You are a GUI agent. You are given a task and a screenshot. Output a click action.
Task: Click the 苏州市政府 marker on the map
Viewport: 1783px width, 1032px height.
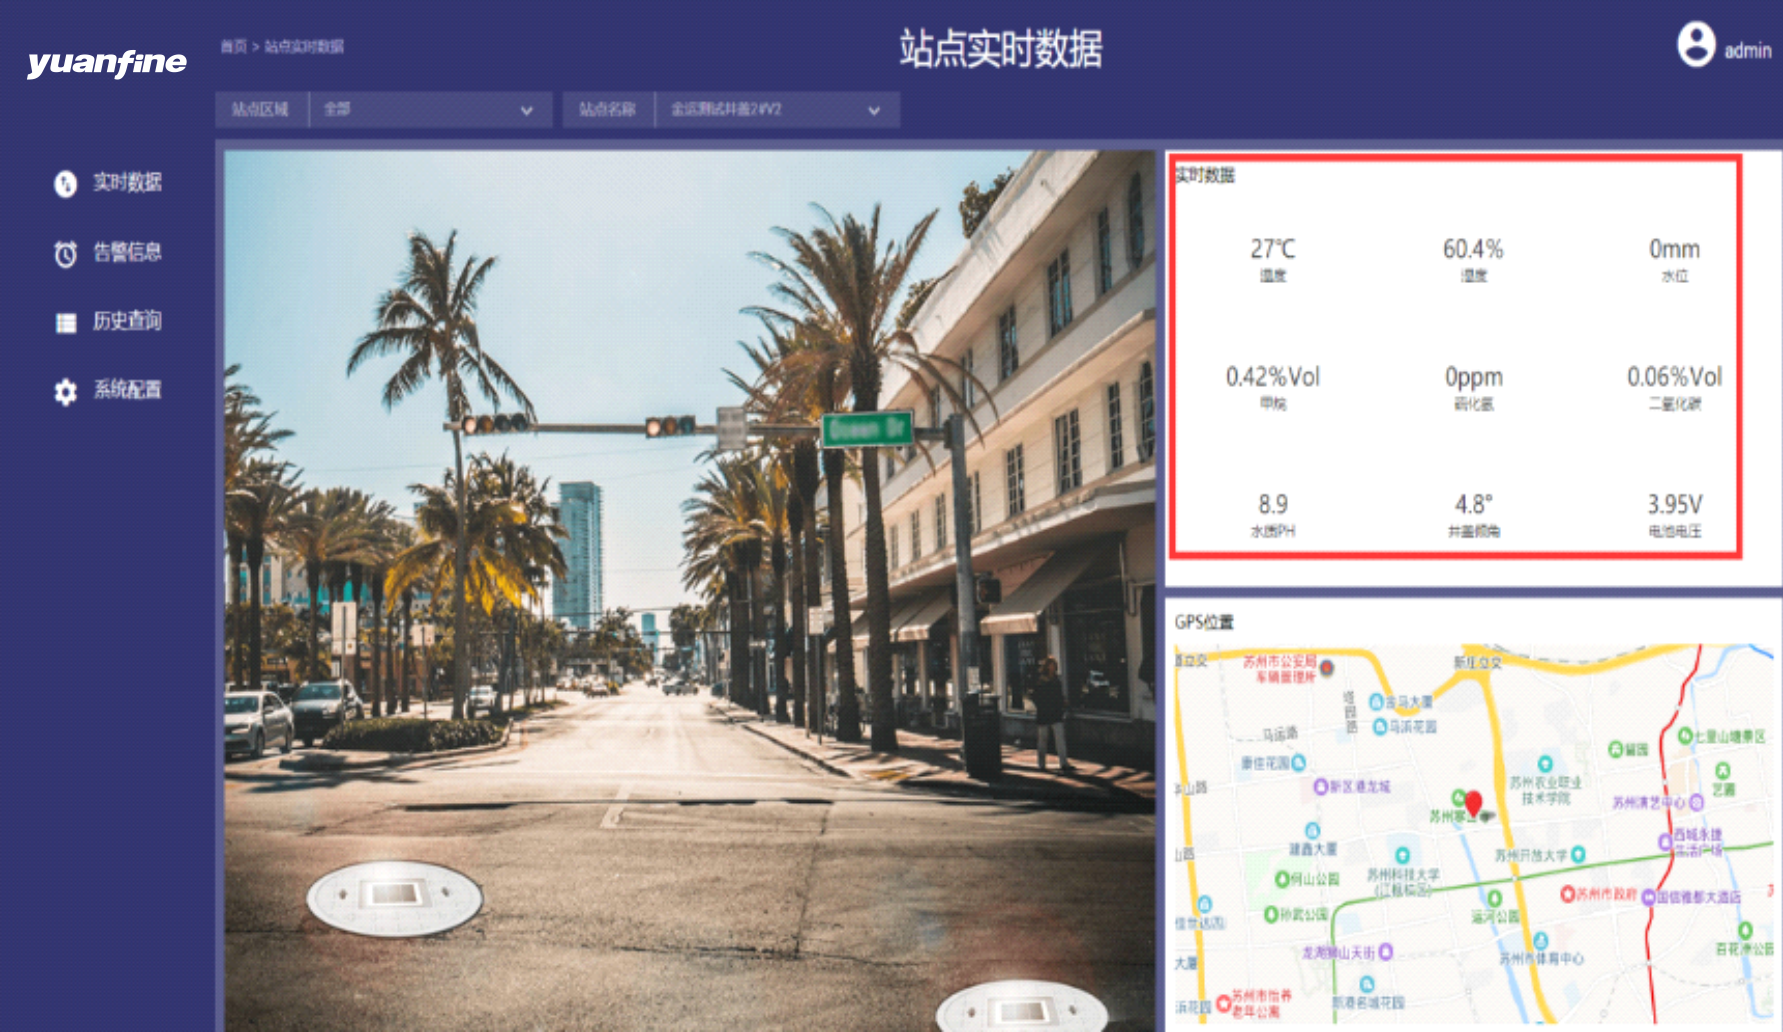pyautogui.click(x=1568, y=893)
